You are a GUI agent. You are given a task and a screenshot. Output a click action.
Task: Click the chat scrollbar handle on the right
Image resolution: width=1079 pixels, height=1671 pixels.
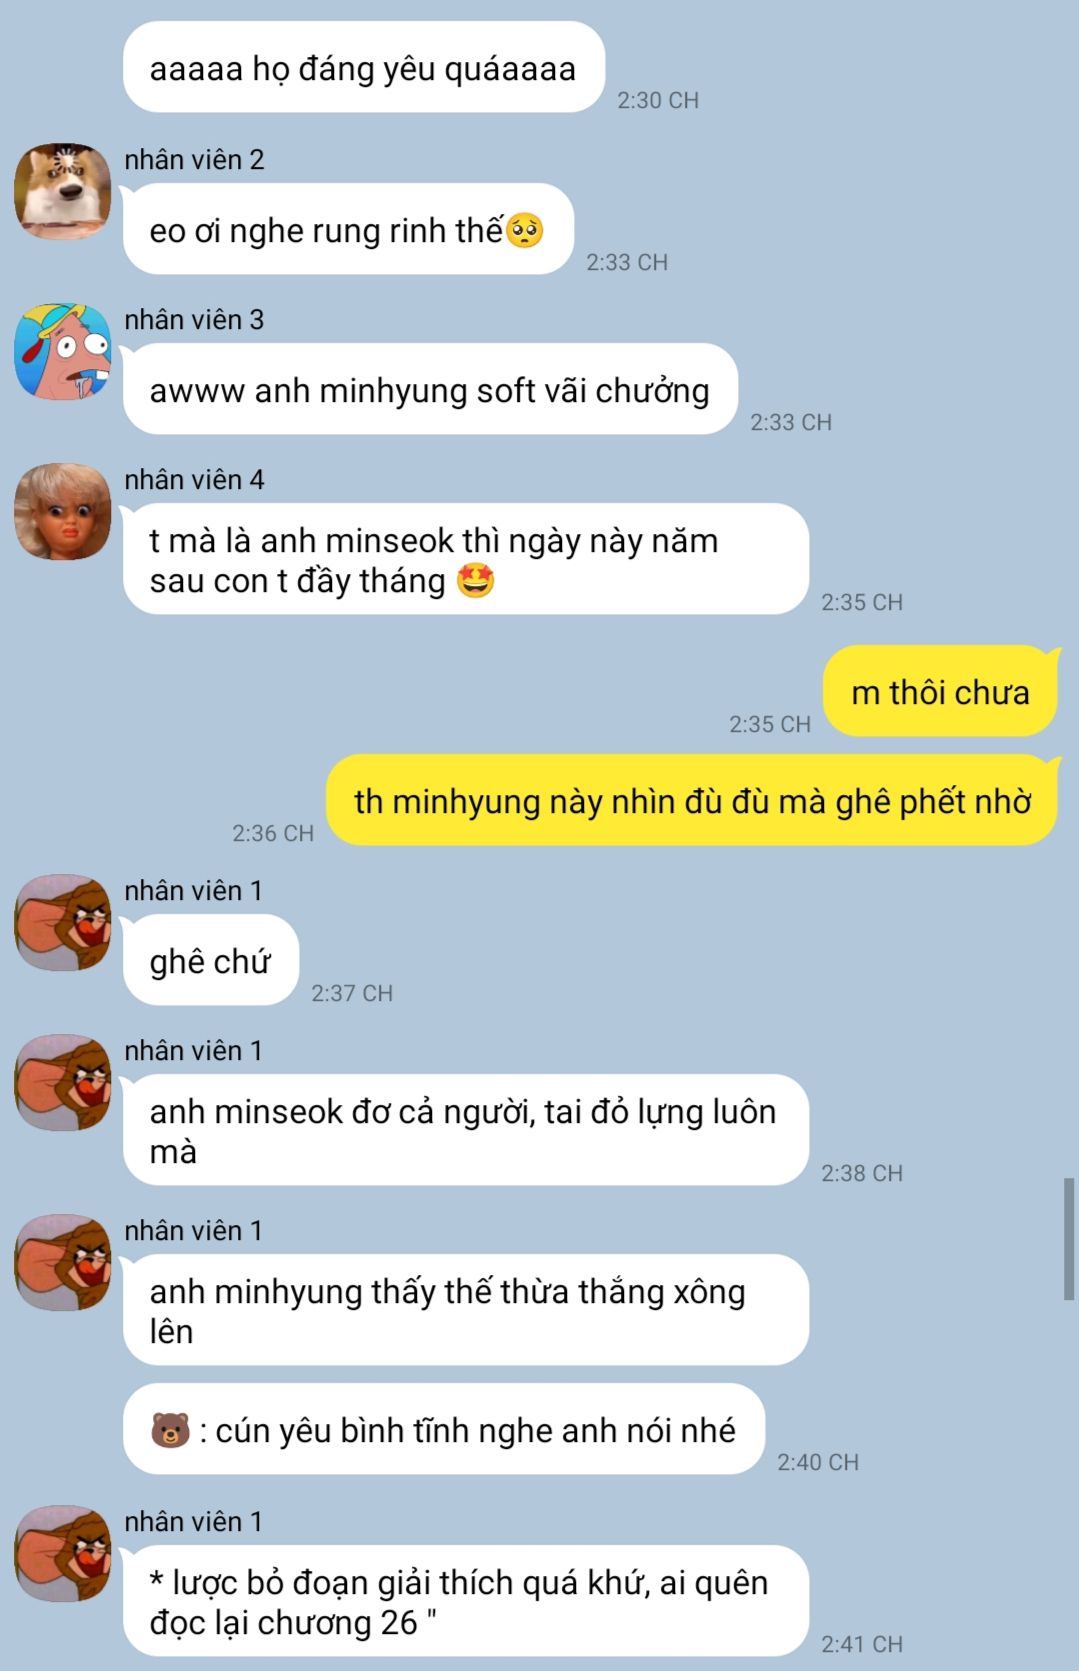[1068, 1239]
